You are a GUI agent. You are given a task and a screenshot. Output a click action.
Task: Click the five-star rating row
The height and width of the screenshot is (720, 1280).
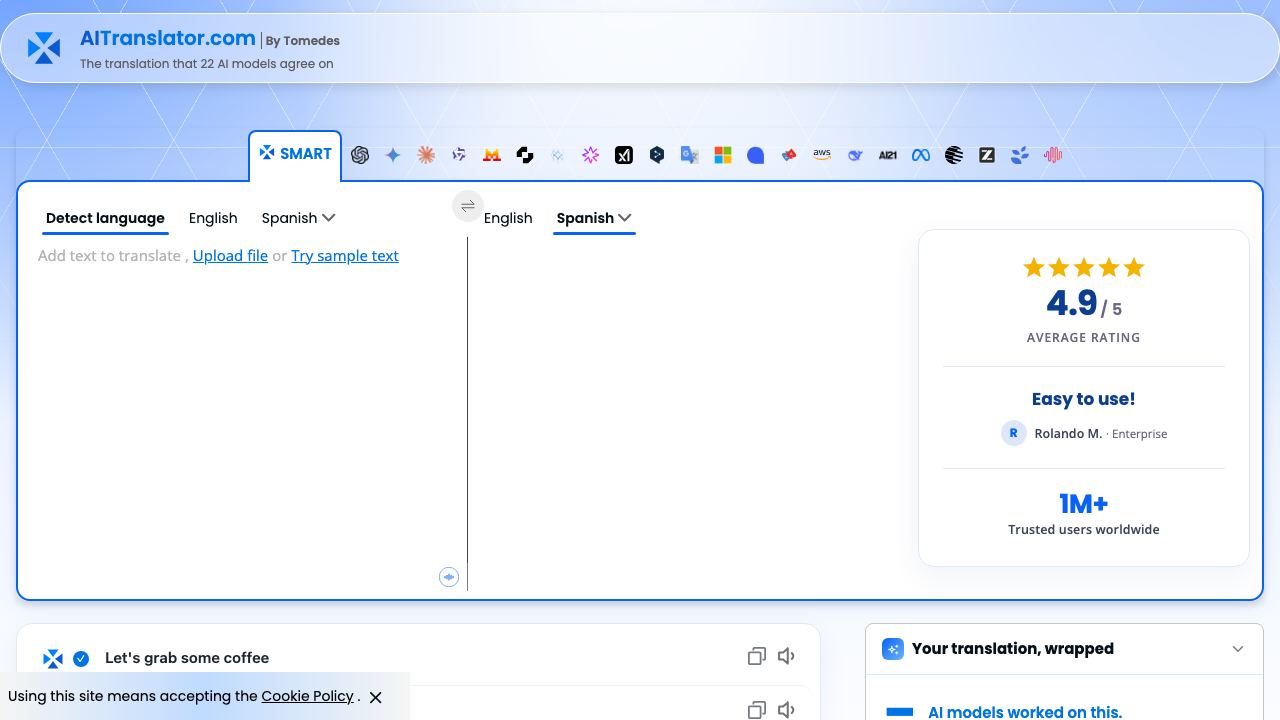(1084, 267)
